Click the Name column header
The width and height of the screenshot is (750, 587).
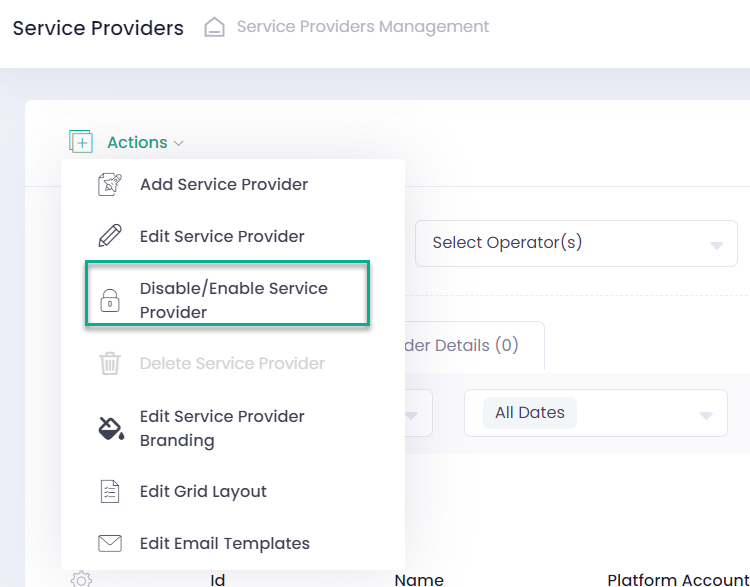419,578
